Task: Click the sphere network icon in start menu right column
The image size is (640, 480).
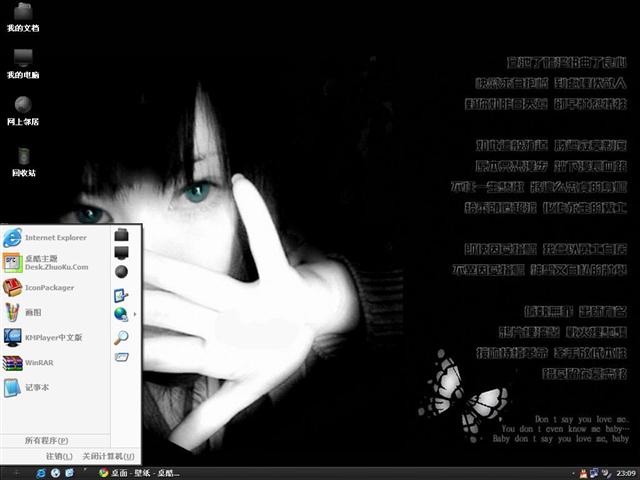Action: coord(121,271)
